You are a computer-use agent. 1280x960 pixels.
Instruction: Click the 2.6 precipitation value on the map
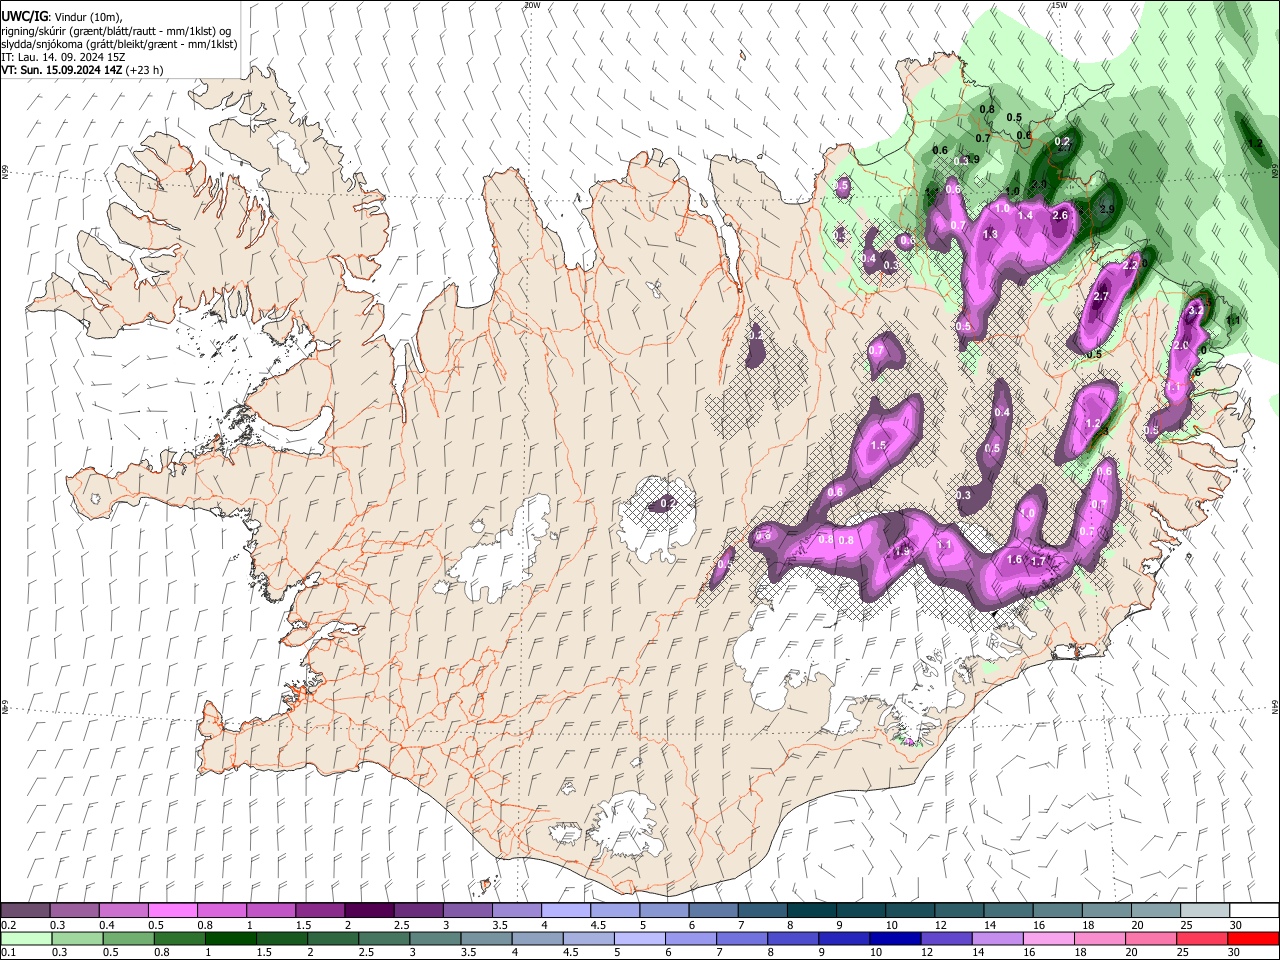pyautogui.click(x=1060, y=215)
